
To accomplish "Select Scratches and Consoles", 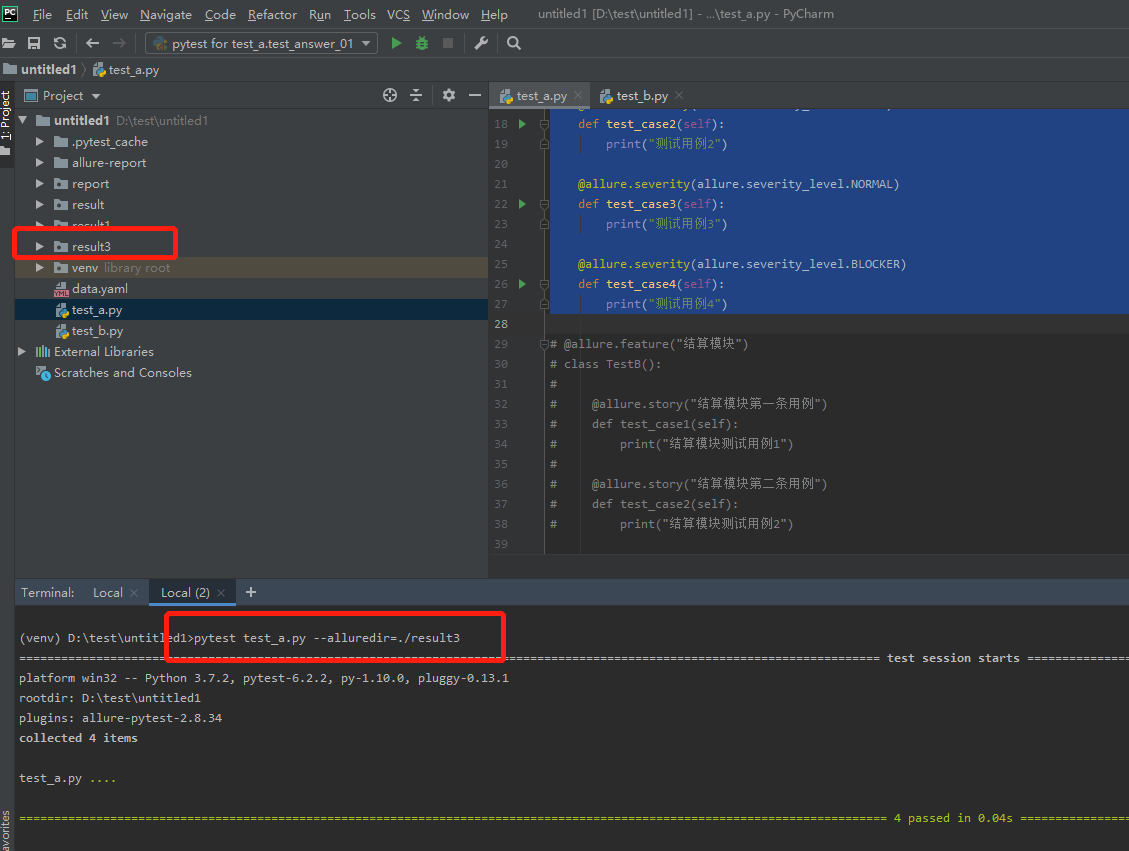I will [122, 372].
